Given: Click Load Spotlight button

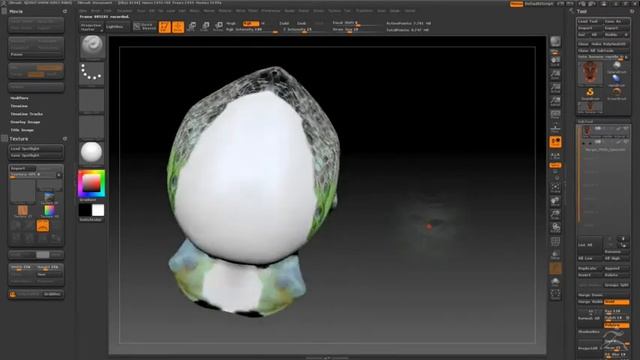Looking at the screenshot, I should tap(36, 149).
